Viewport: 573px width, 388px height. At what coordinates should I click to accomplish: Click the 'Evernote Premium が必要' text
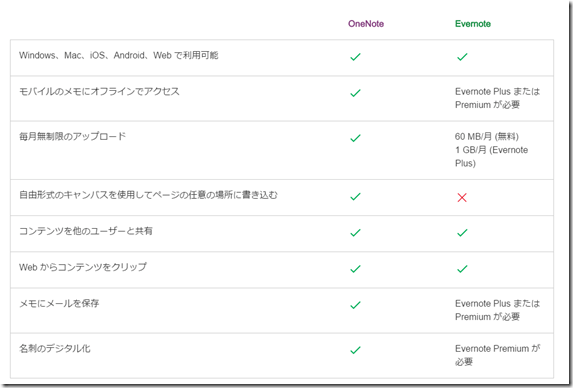pyautogui.click(x=497, y=355)
